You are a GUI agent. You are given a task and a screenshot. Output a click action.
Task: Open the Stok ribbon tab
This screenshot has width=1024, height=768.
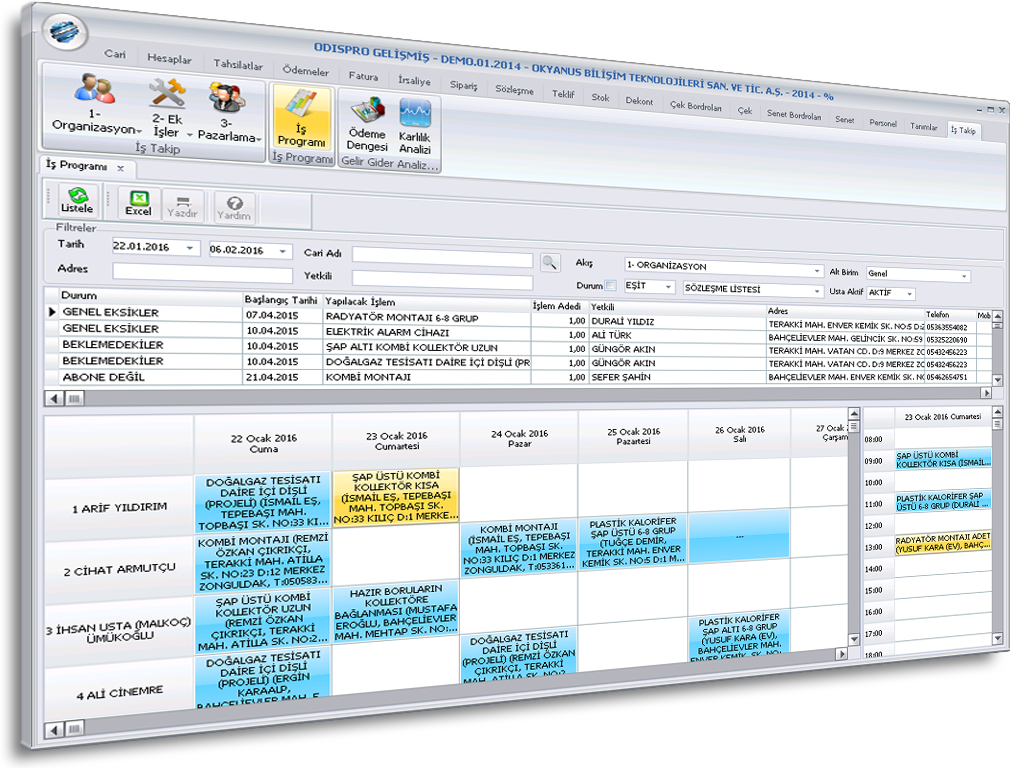[600, 97]
